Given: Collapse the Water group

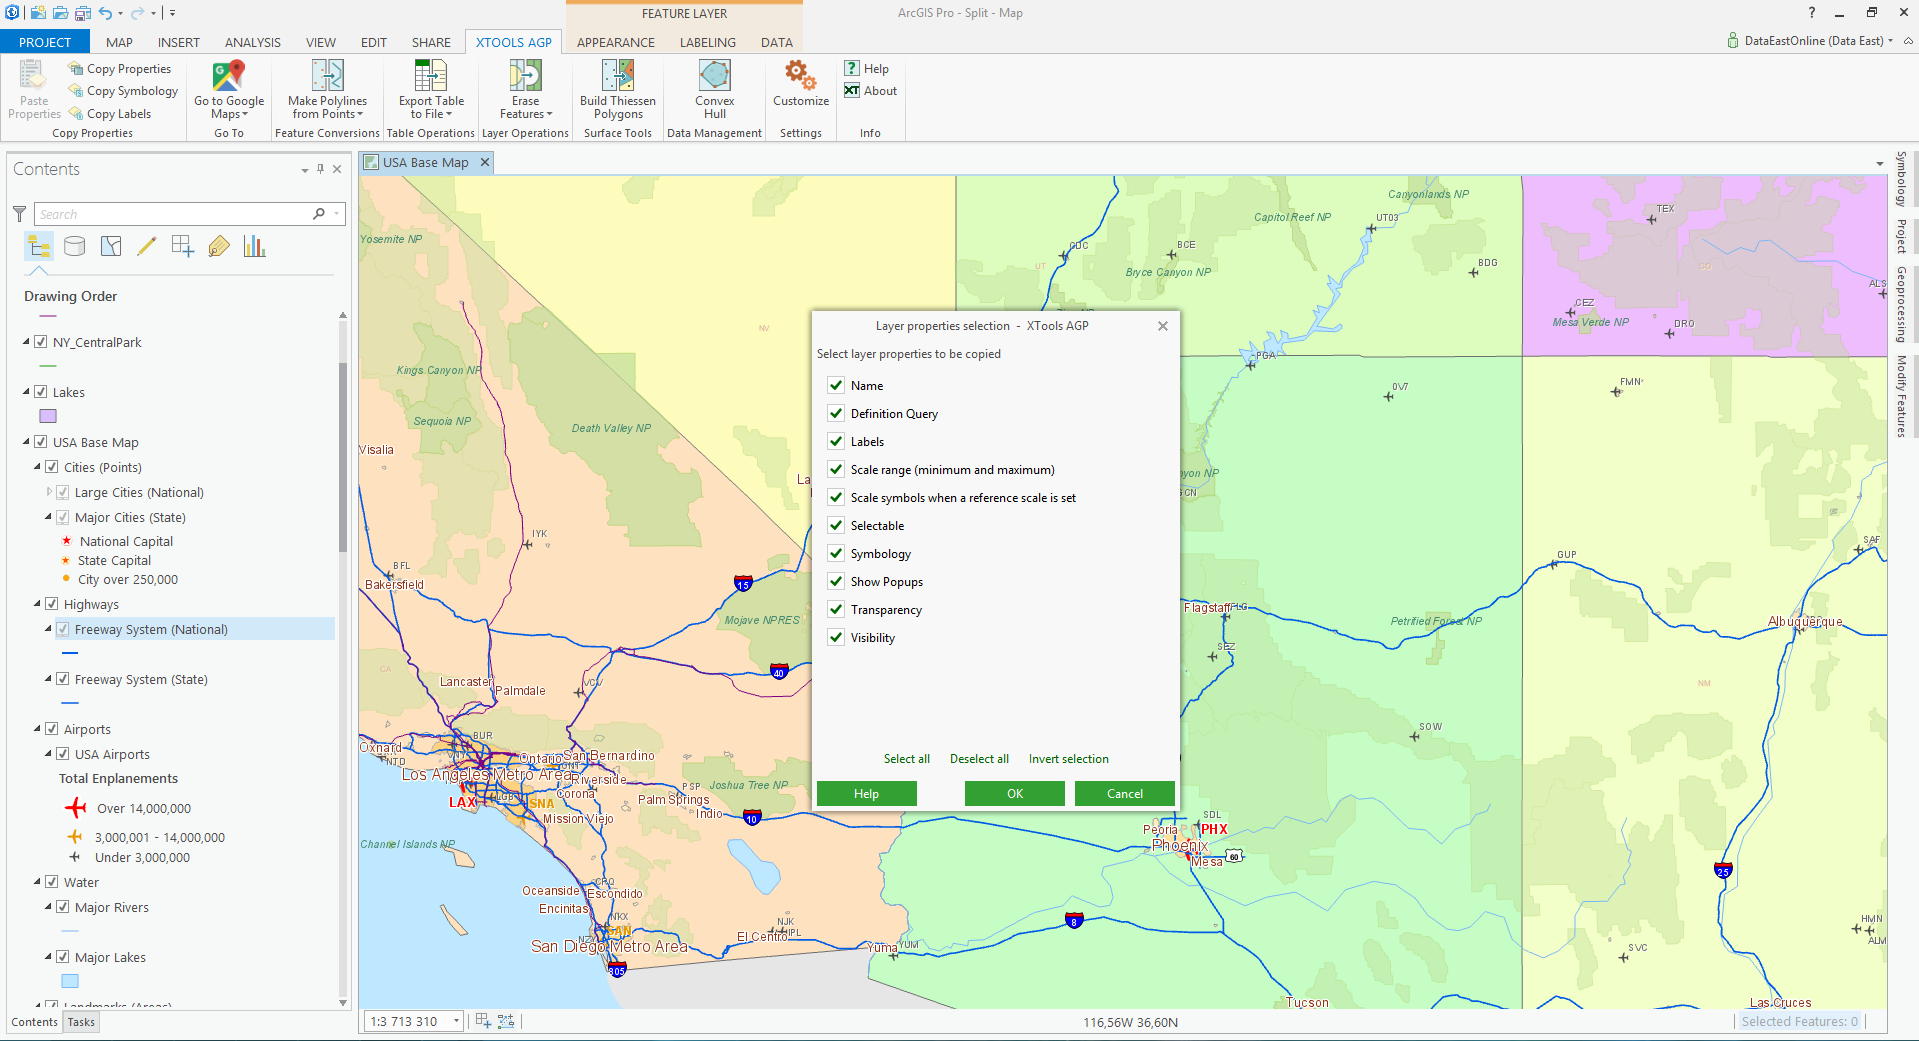Looking at the screenshot, I should pyautogui.click(x=38, y=882).
